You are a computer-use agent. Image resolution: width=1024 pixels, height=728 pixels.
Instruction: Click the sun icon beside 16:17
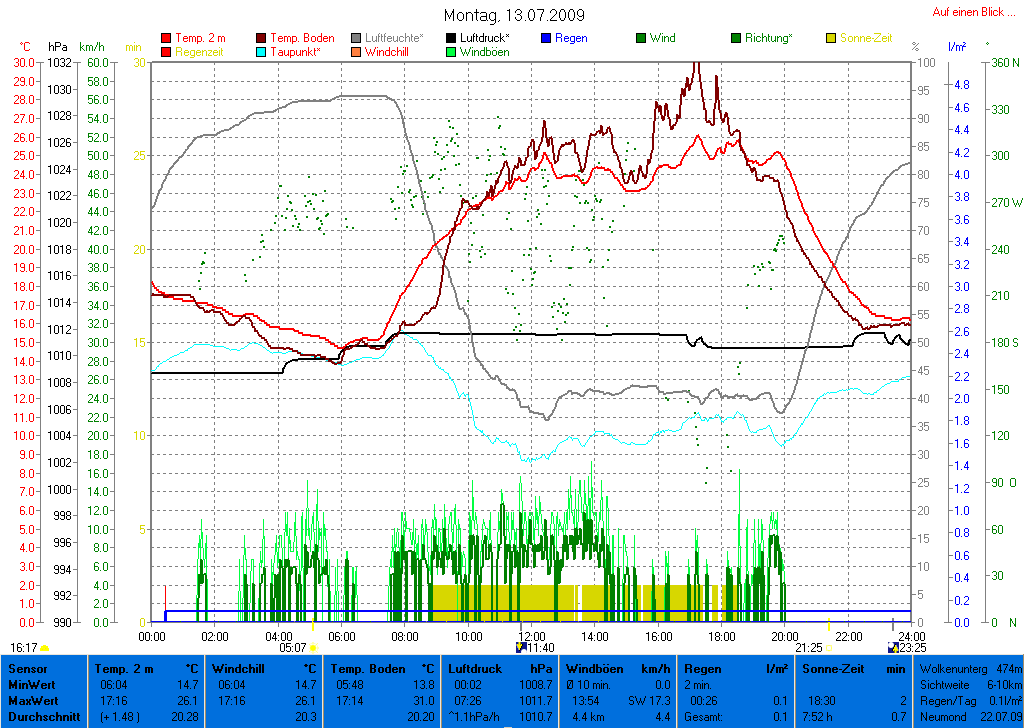[x=44, y=649]
